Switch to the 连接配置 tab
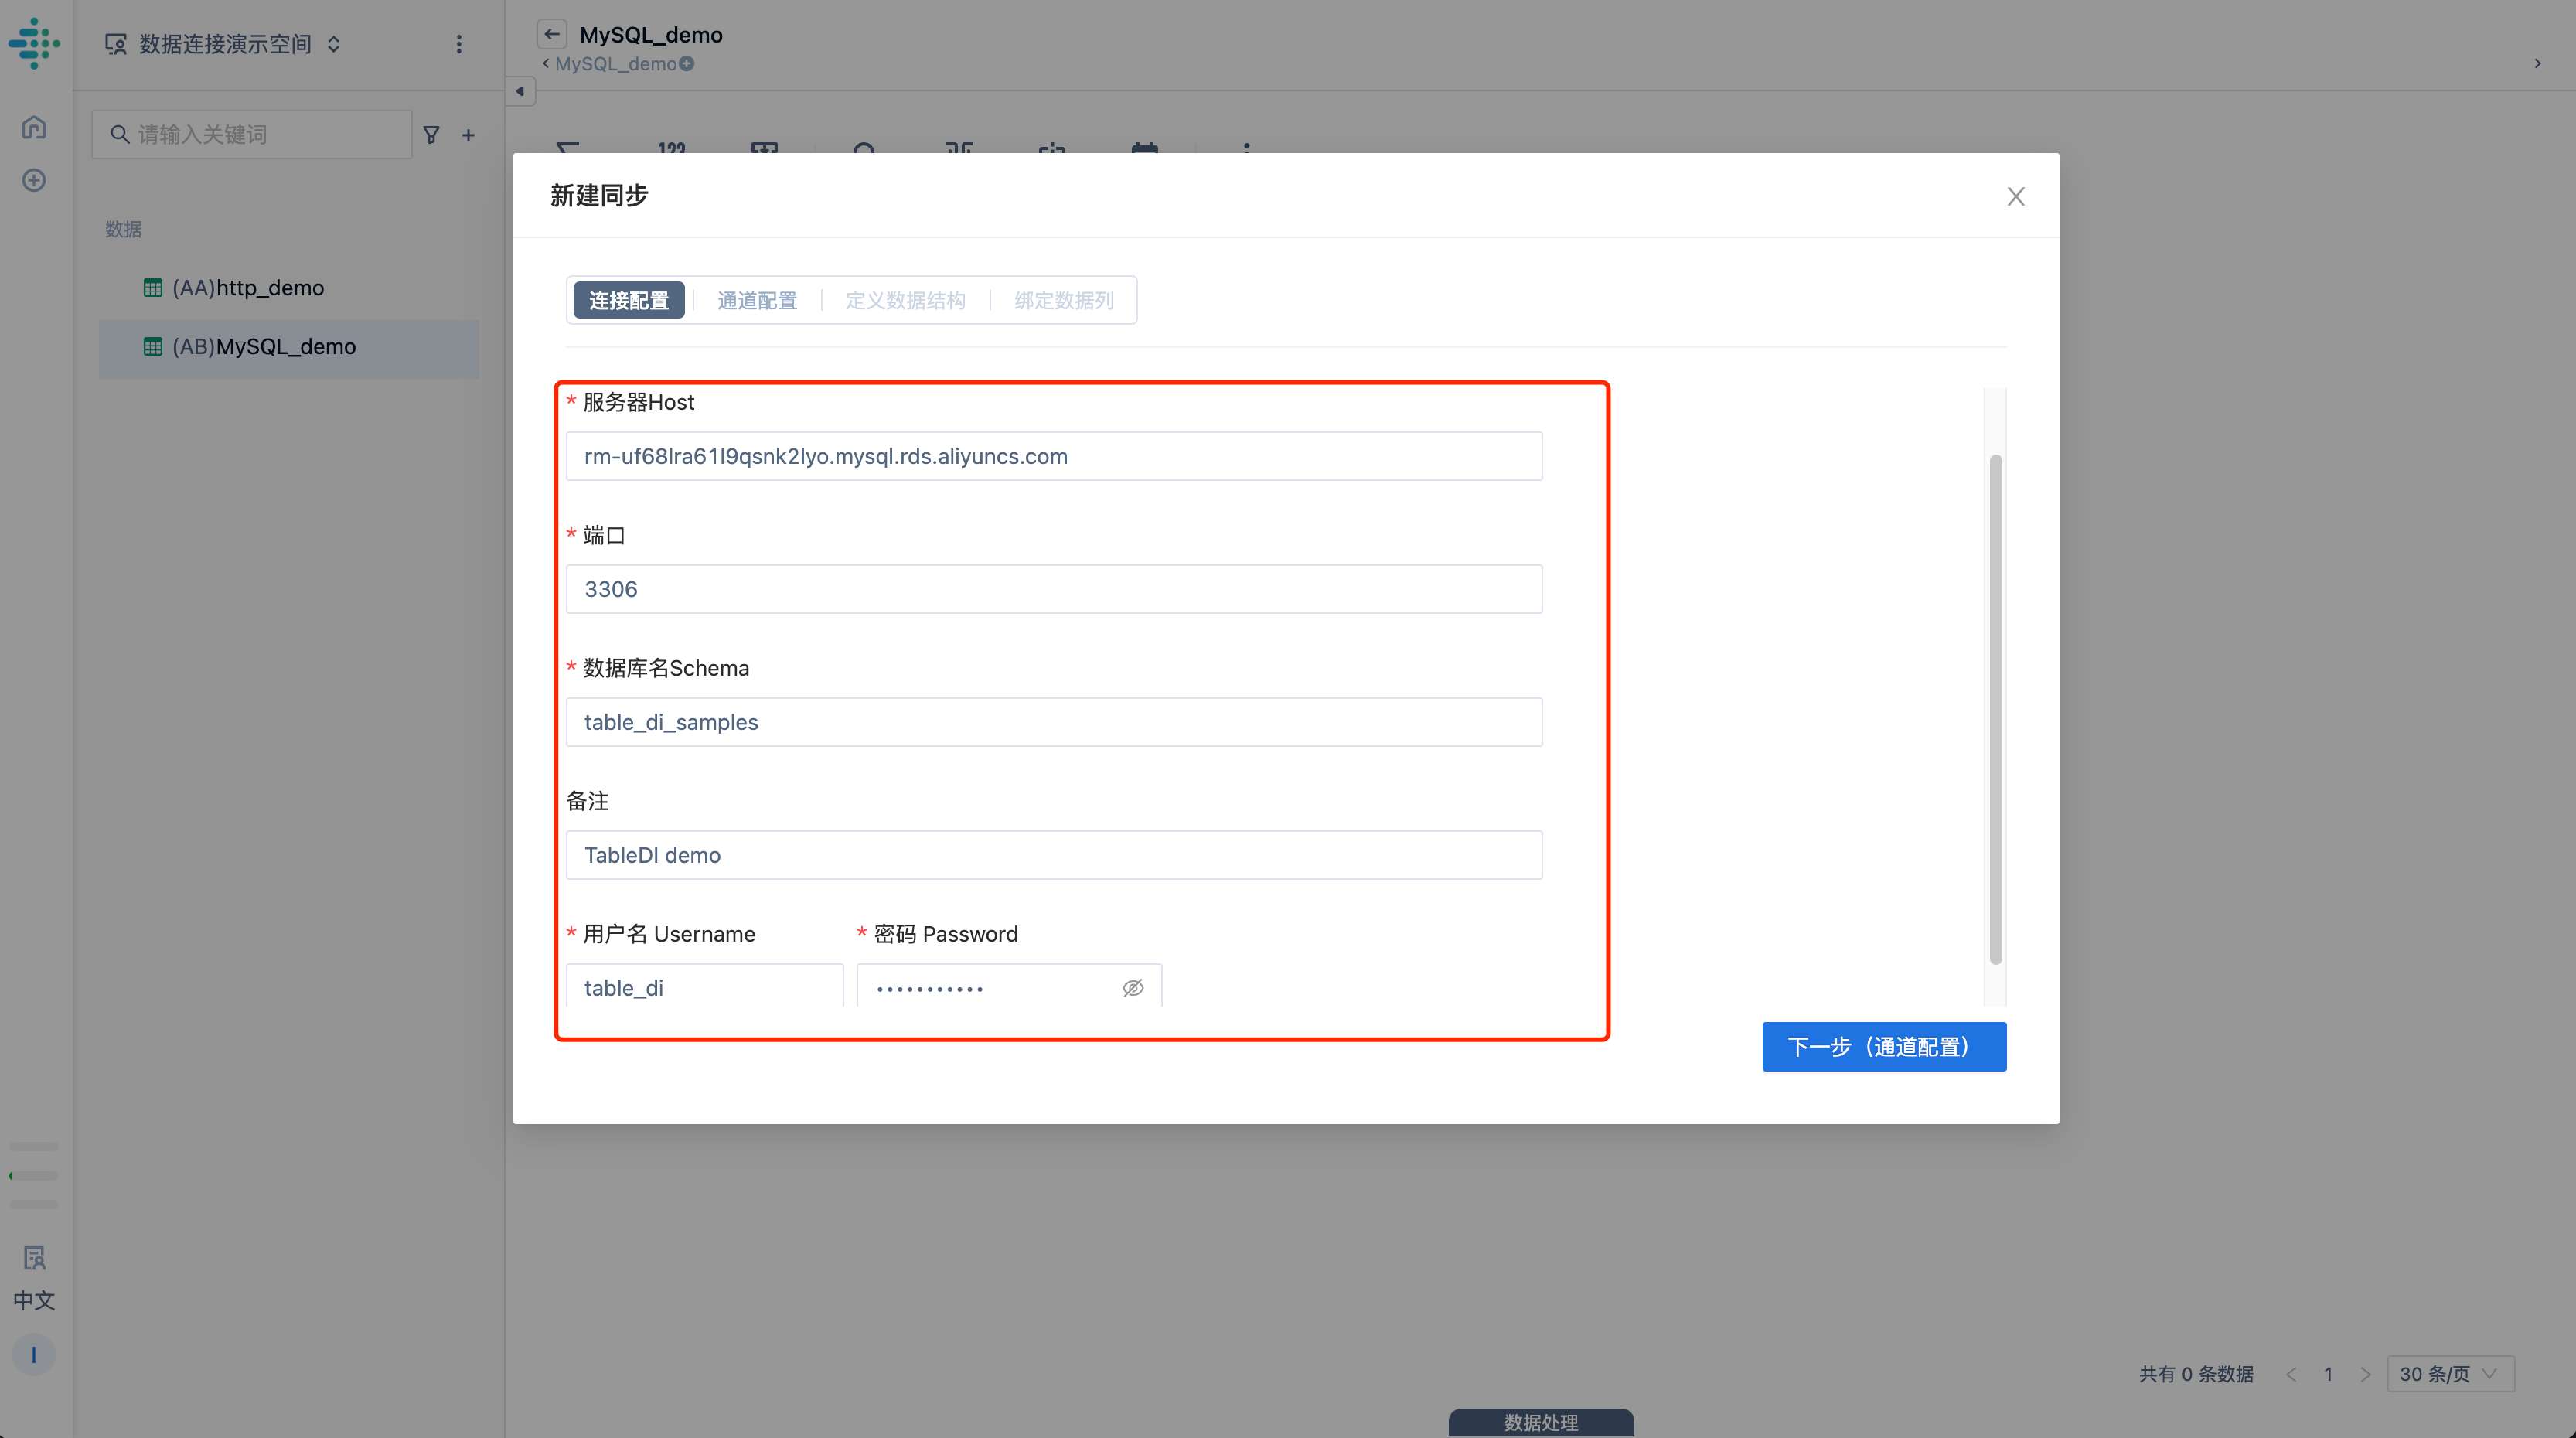This screenshot has width=2576, height=1438. click(x=629, y=300)
